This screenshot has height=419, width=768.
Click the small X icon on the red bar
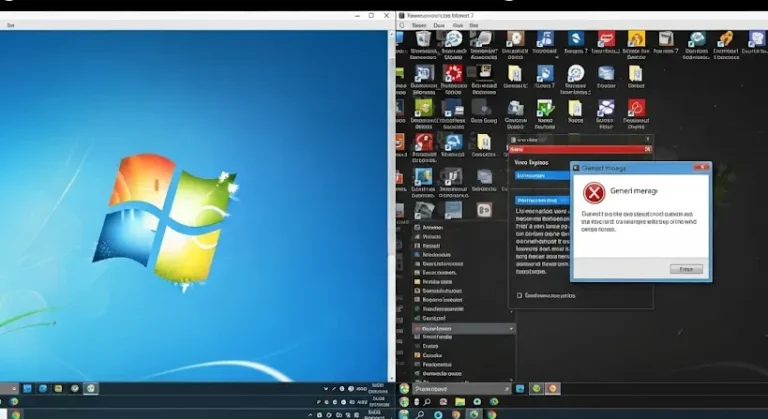[x=648, y=149]
